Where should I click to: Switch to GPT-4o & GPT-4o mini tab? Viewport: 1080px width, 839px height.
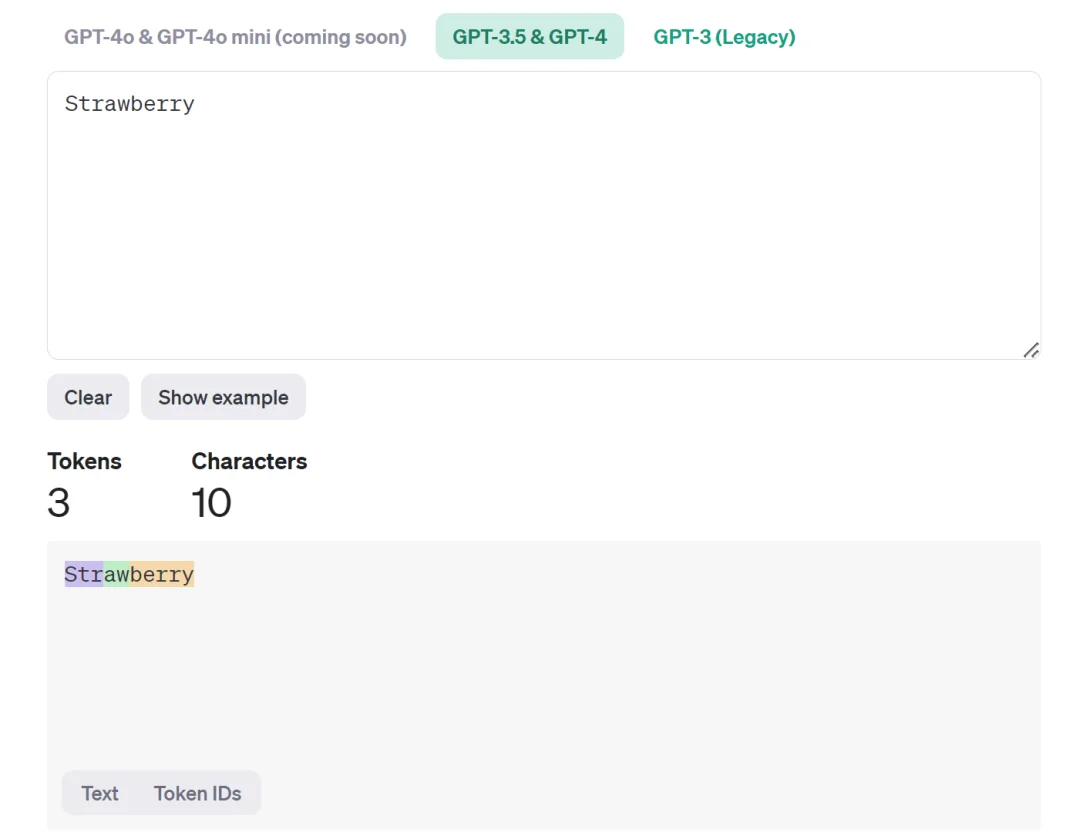[x=235, y=37]
